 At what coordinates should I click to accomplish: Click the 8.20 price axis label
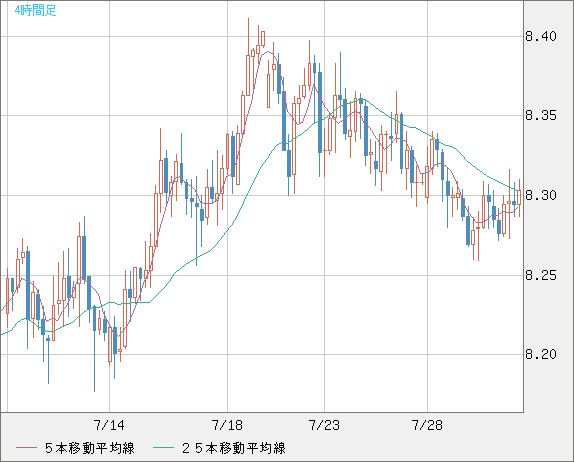pos(541,354)
